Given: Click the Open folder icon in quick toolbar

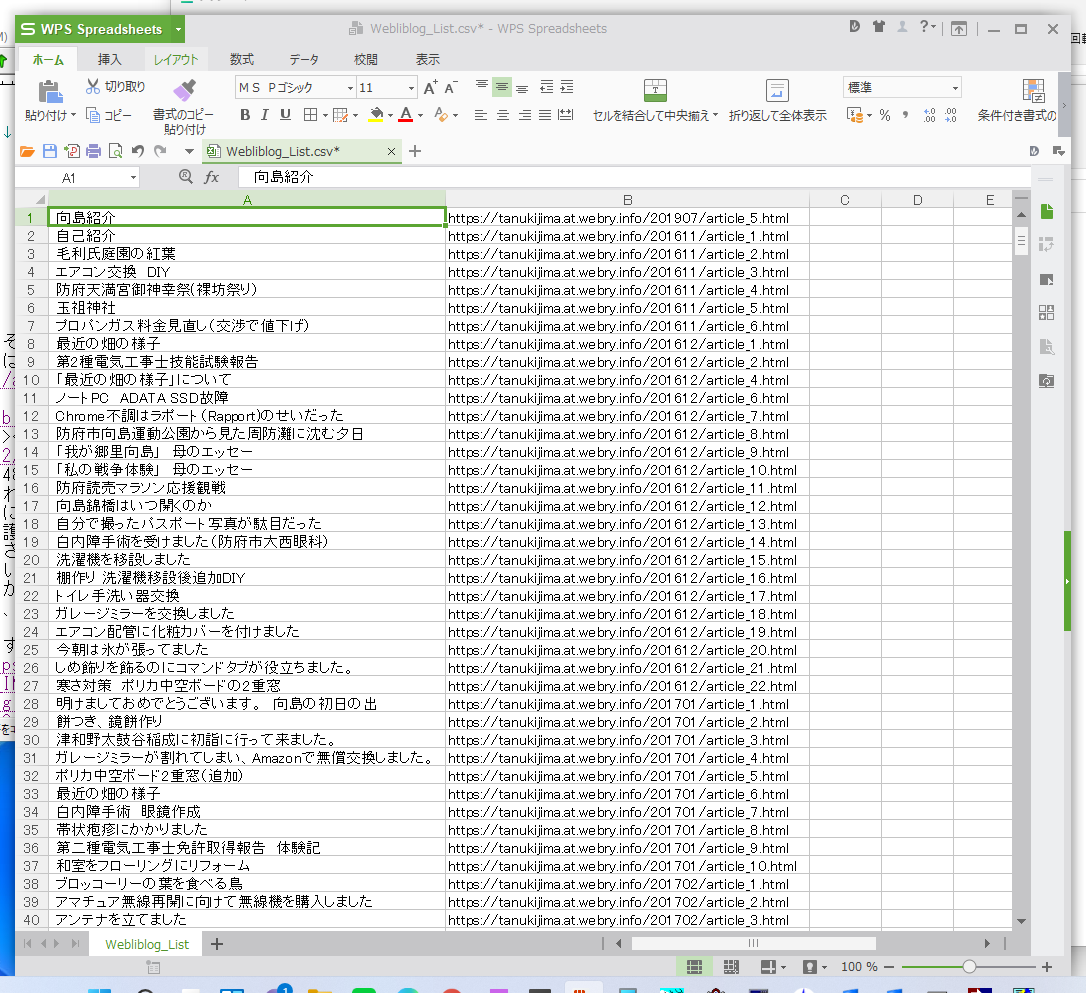Looking at the screenshot, I should tap(27, 151).
